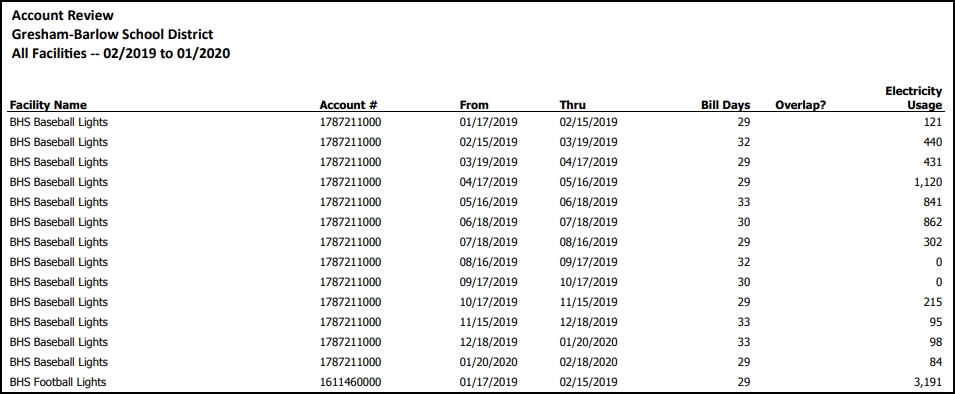Click the Bill Days column header
The height and width of the screenshot is (394, 955).
point(725,105)
